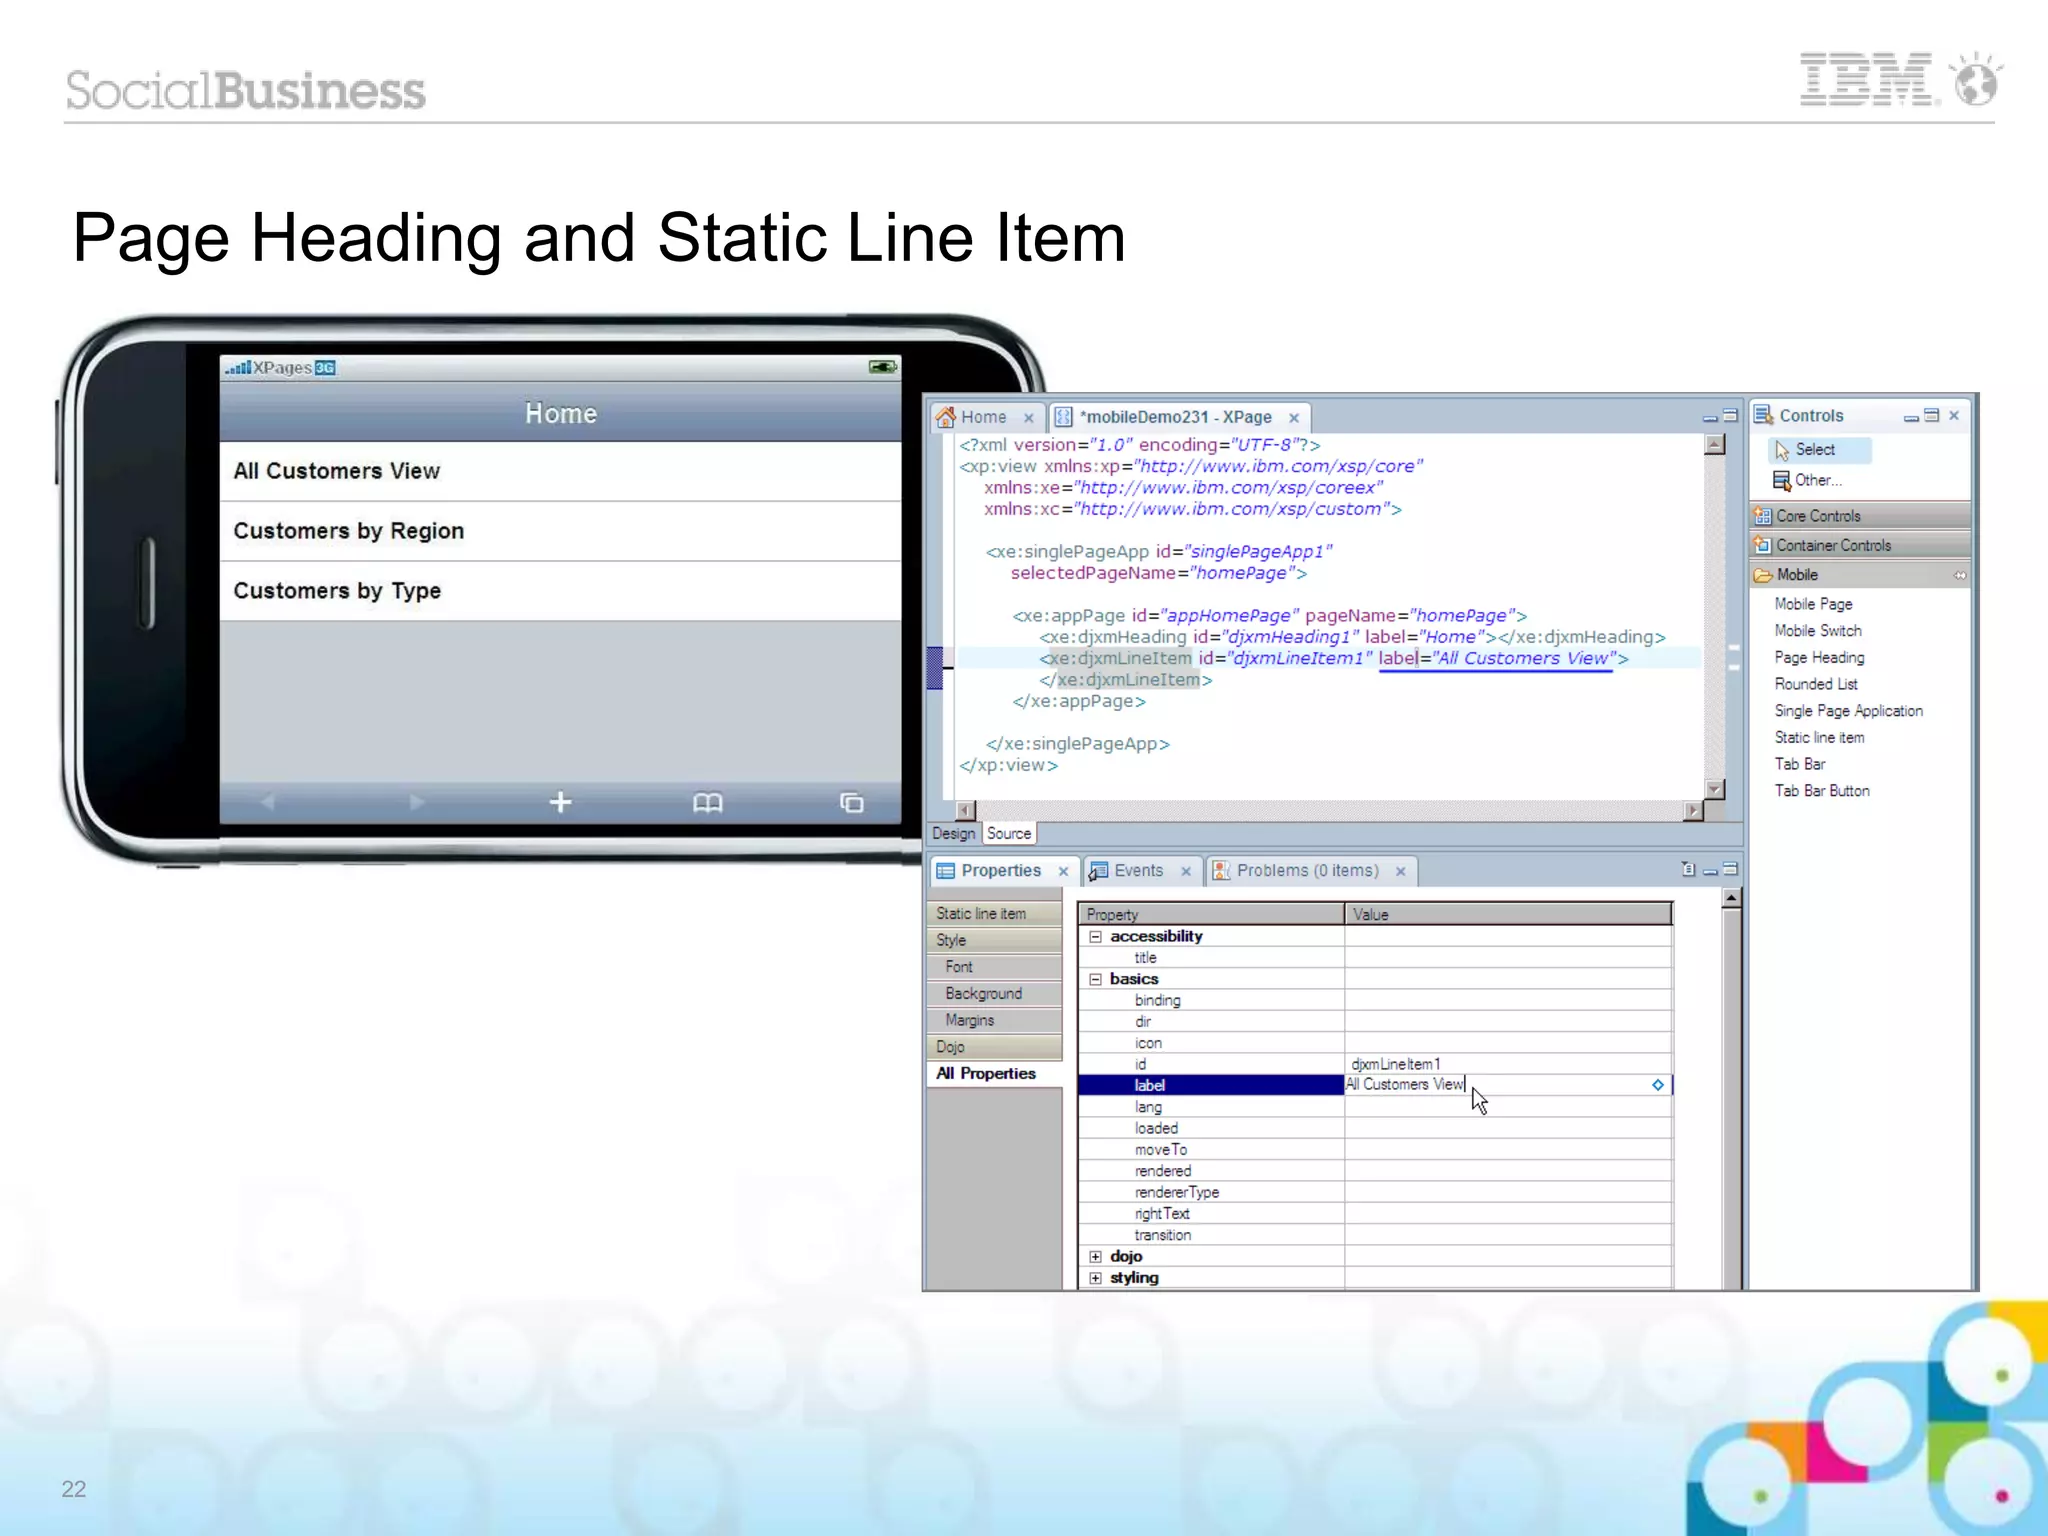Open the Background properties section

point(994,994)
